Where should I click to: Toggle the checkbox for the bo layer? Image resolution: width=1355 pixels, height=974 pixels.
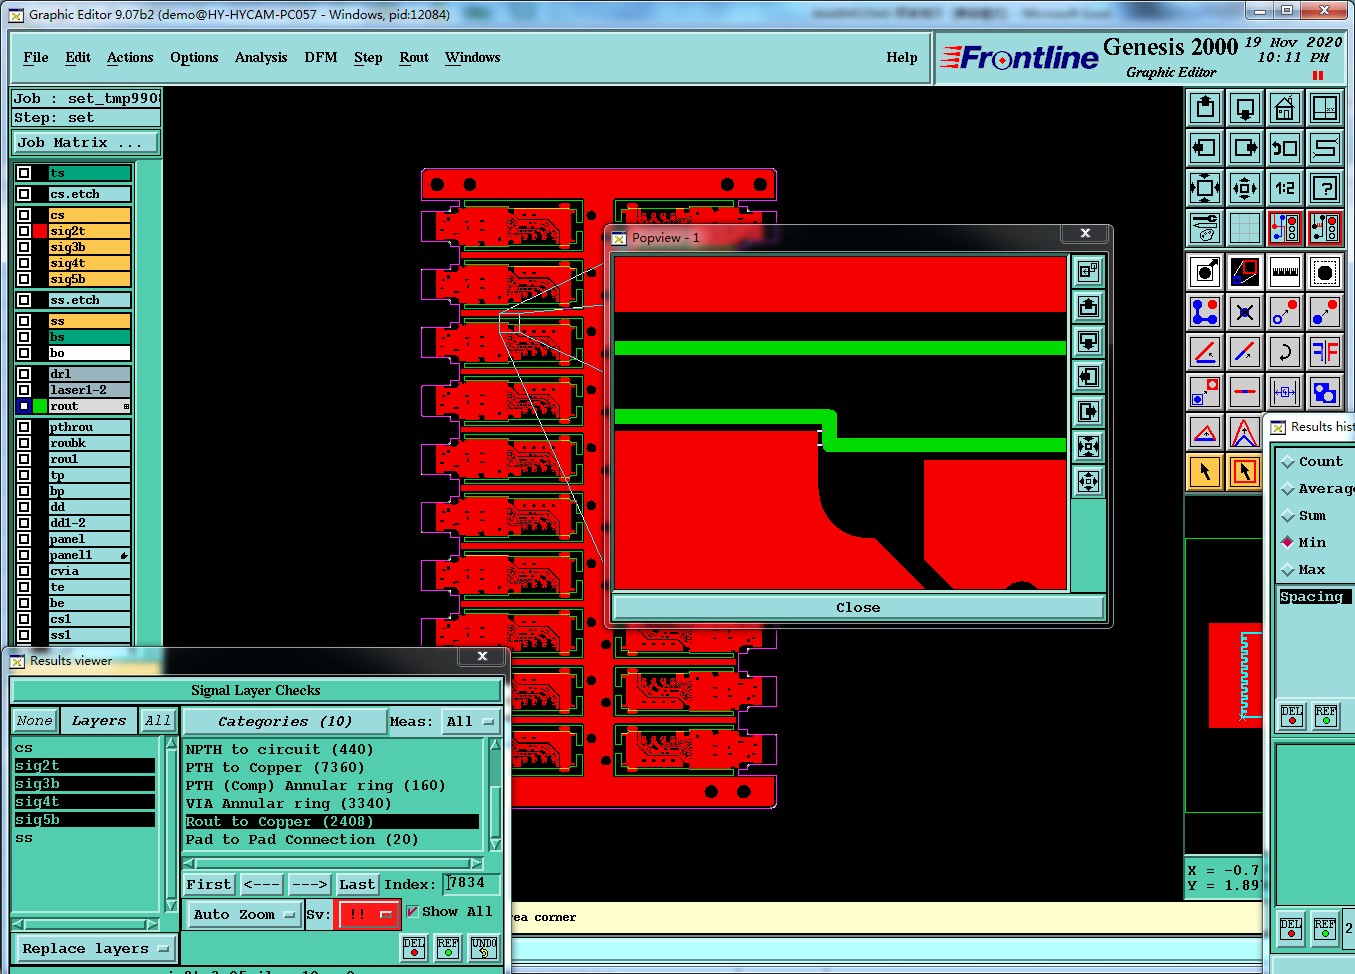pyautogui.click(x=24, y=353)
